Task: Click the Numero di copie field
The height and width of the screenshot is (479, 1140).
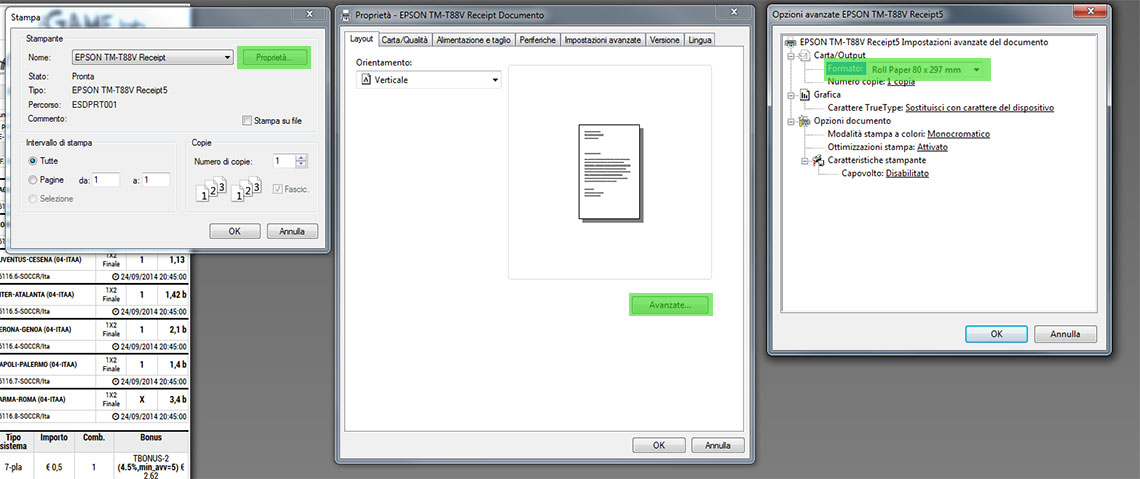Action: (284, 161)
